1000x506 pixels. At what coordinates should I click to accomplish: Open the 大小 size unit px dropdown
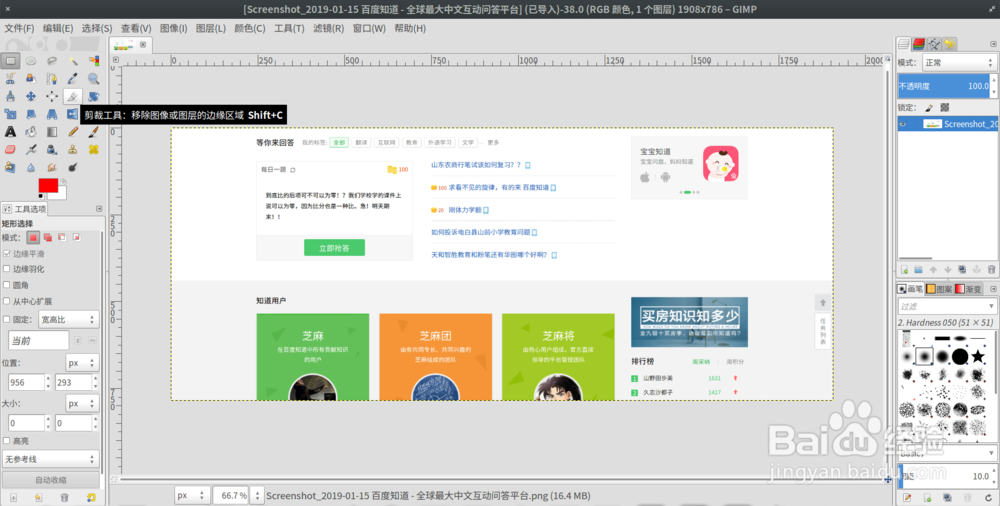pyautogui.click(x=82, y=403)
